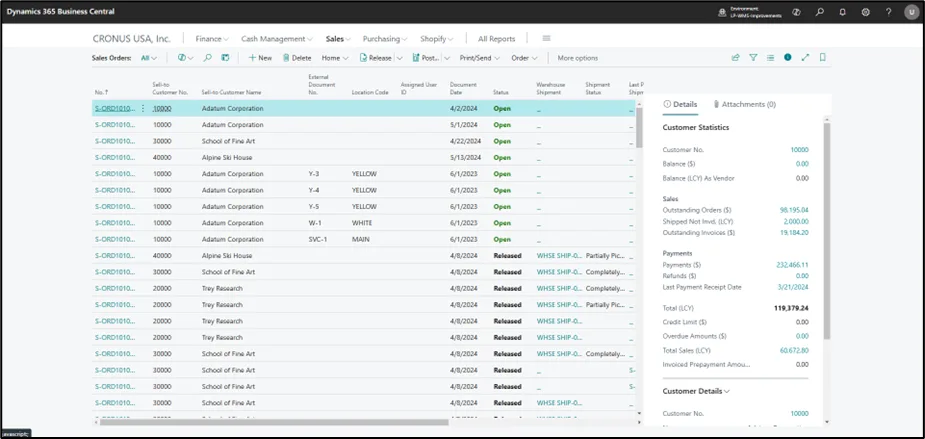Open Copilot in the black header bar

click(796, 12)
